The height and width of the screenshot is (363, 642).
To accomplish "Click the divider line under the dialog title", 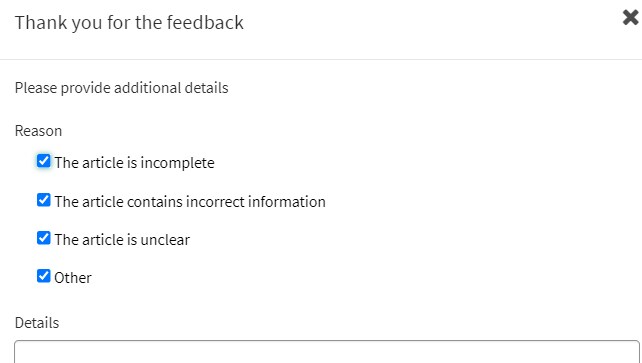I will 321,59.
